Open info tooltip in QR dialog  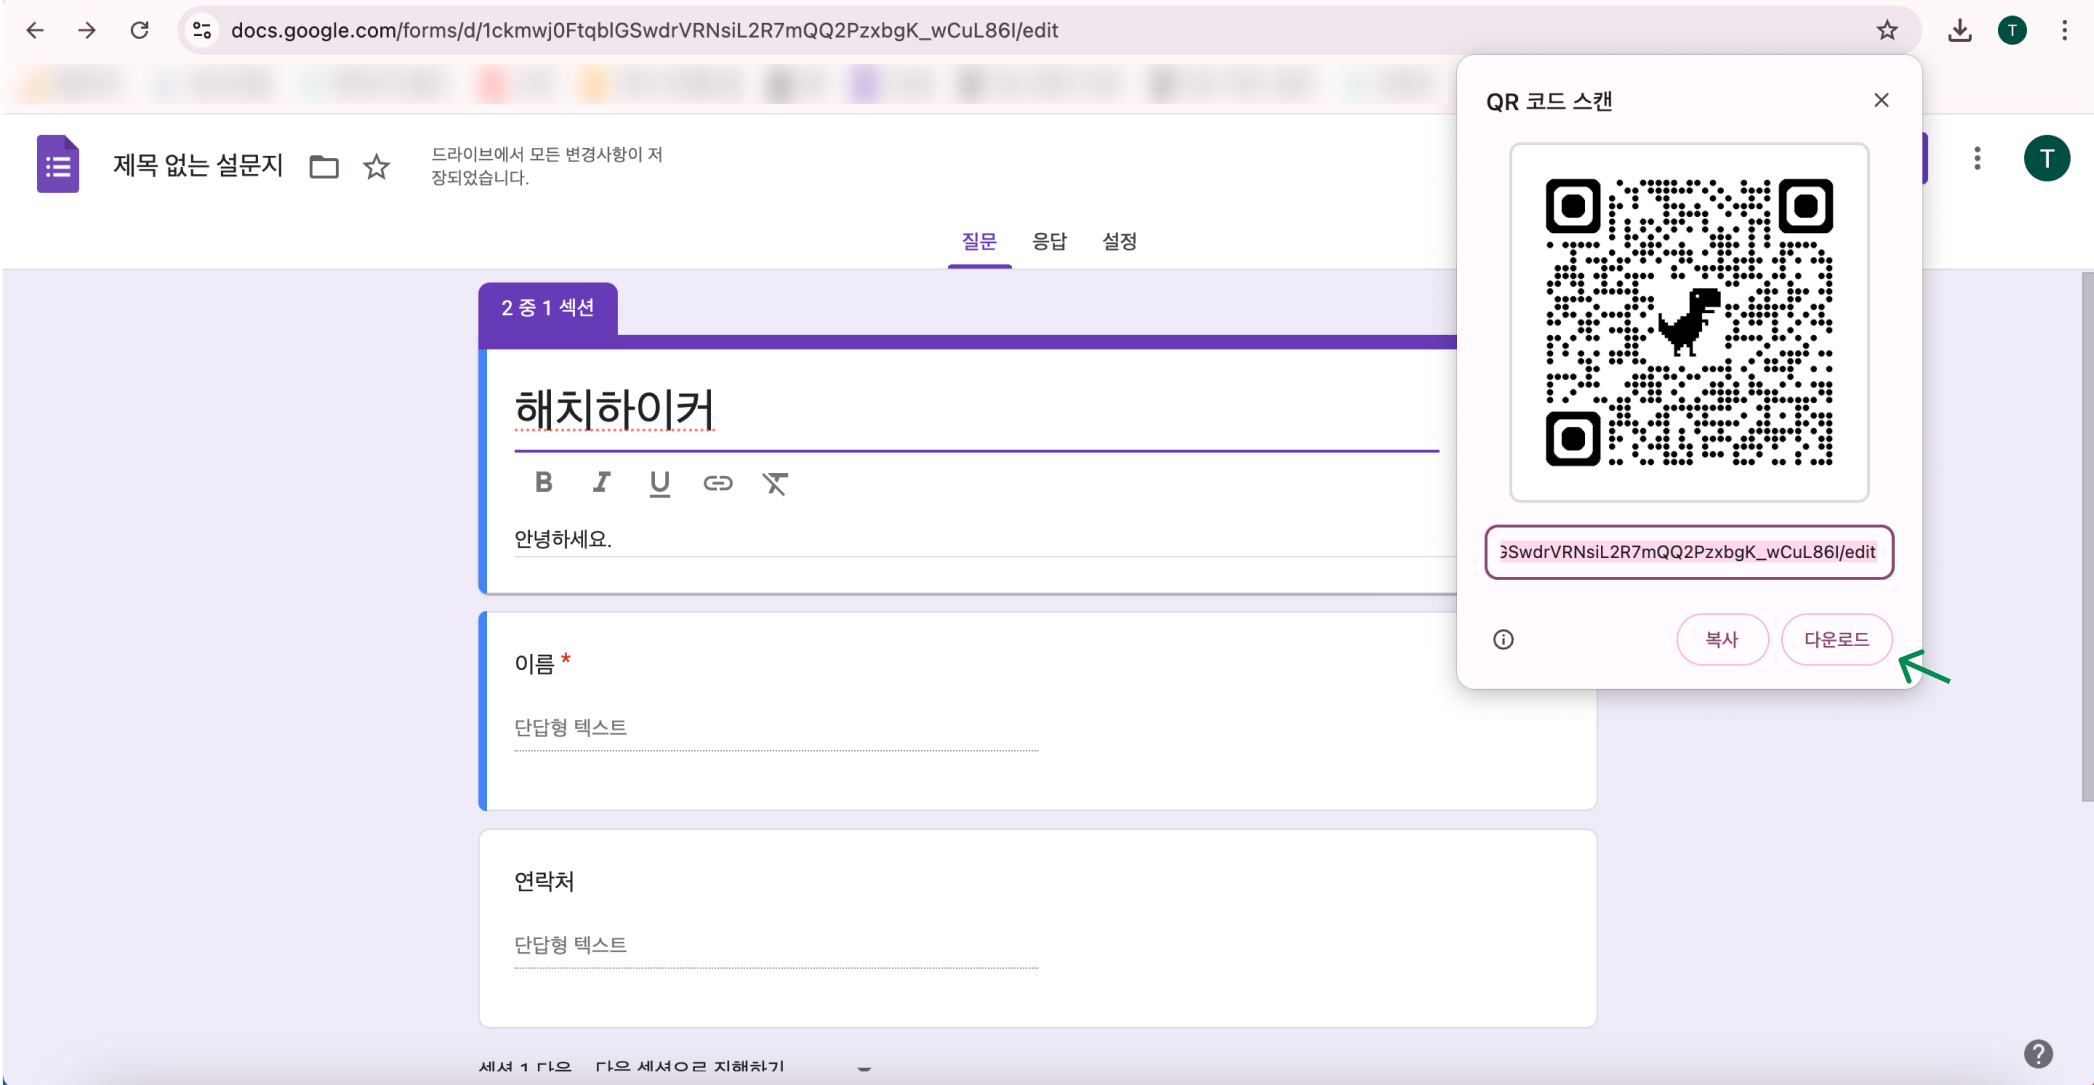(1503, 640)
